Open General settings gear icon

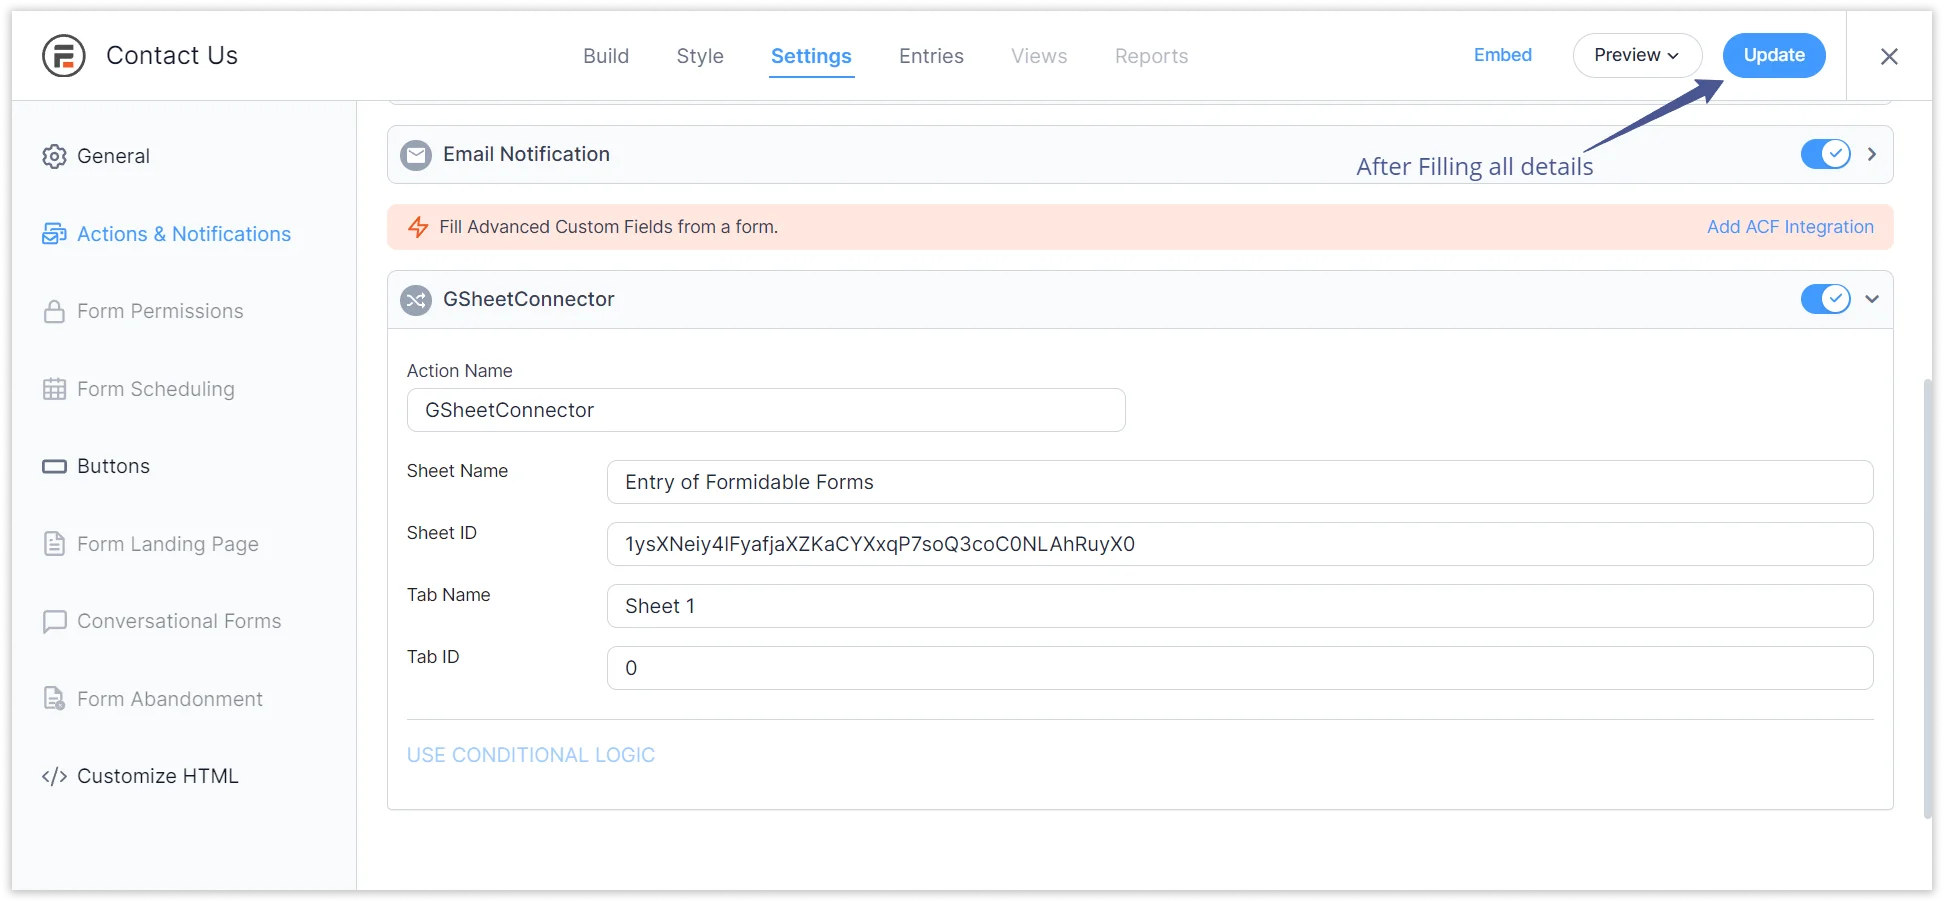[x=54, y=157]
